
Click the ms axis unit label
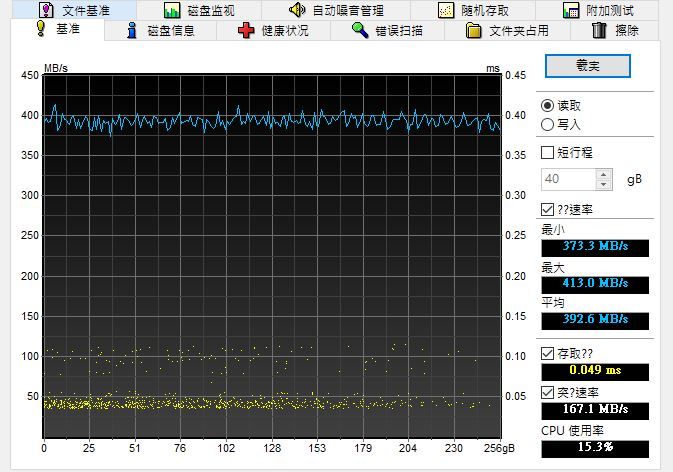tap(493, 69)
